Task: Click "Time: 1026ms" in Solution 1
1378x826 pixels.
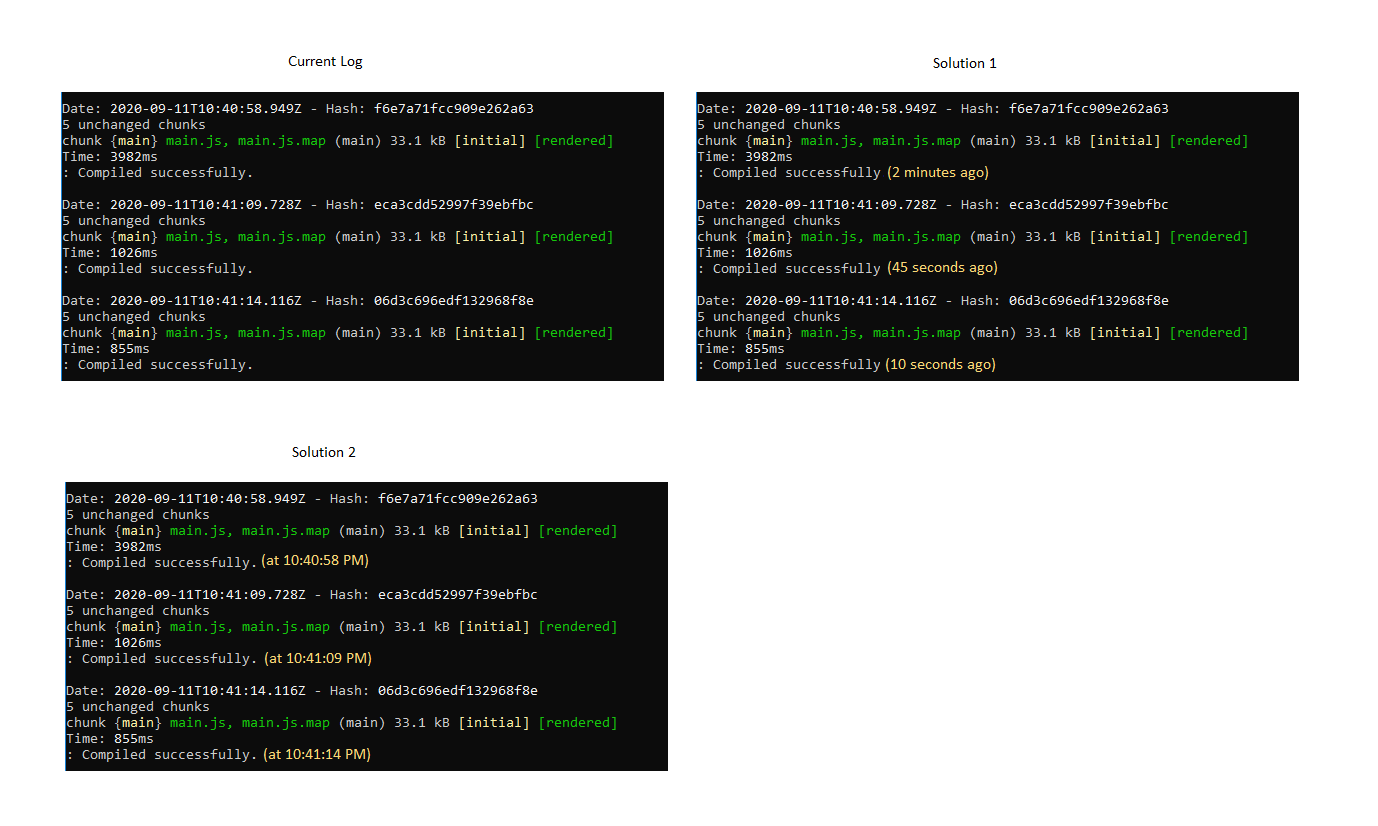Action: [x=745, y=252]
